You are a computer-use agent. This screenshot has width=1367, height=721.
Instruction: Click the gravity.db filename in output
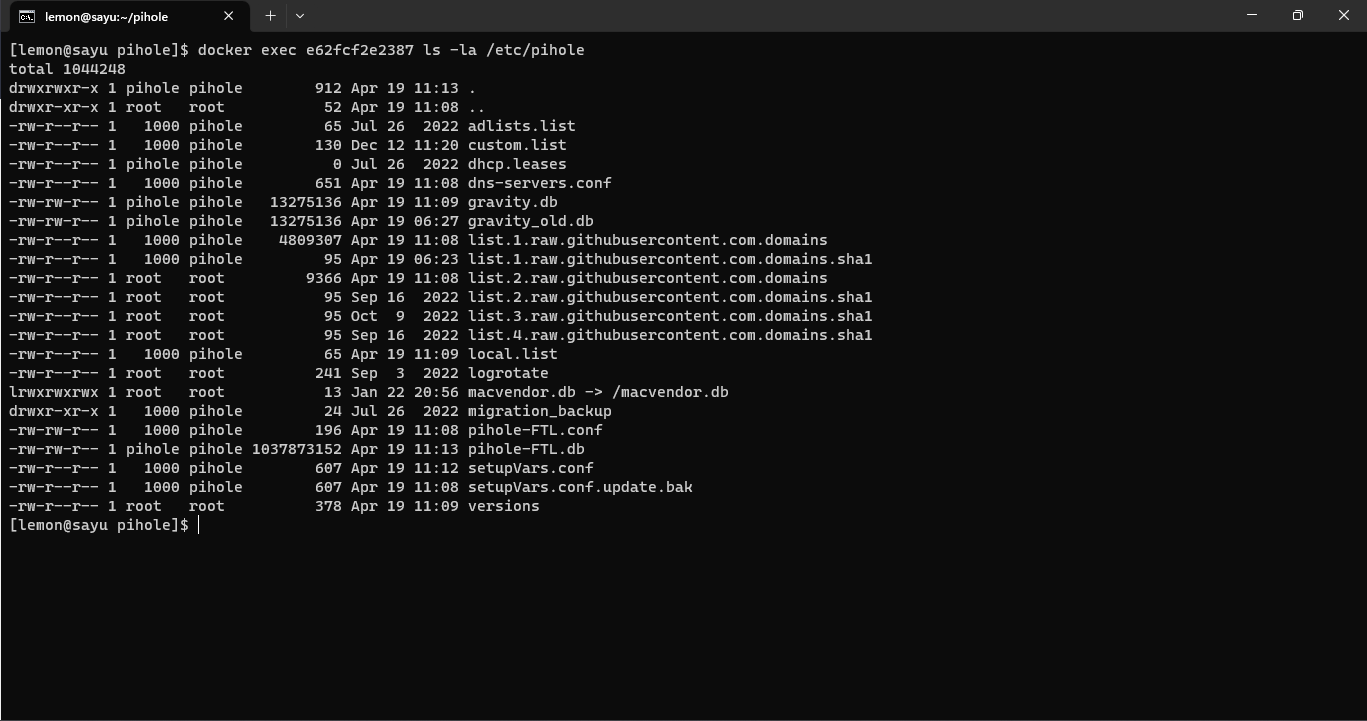tap(512, 202)
